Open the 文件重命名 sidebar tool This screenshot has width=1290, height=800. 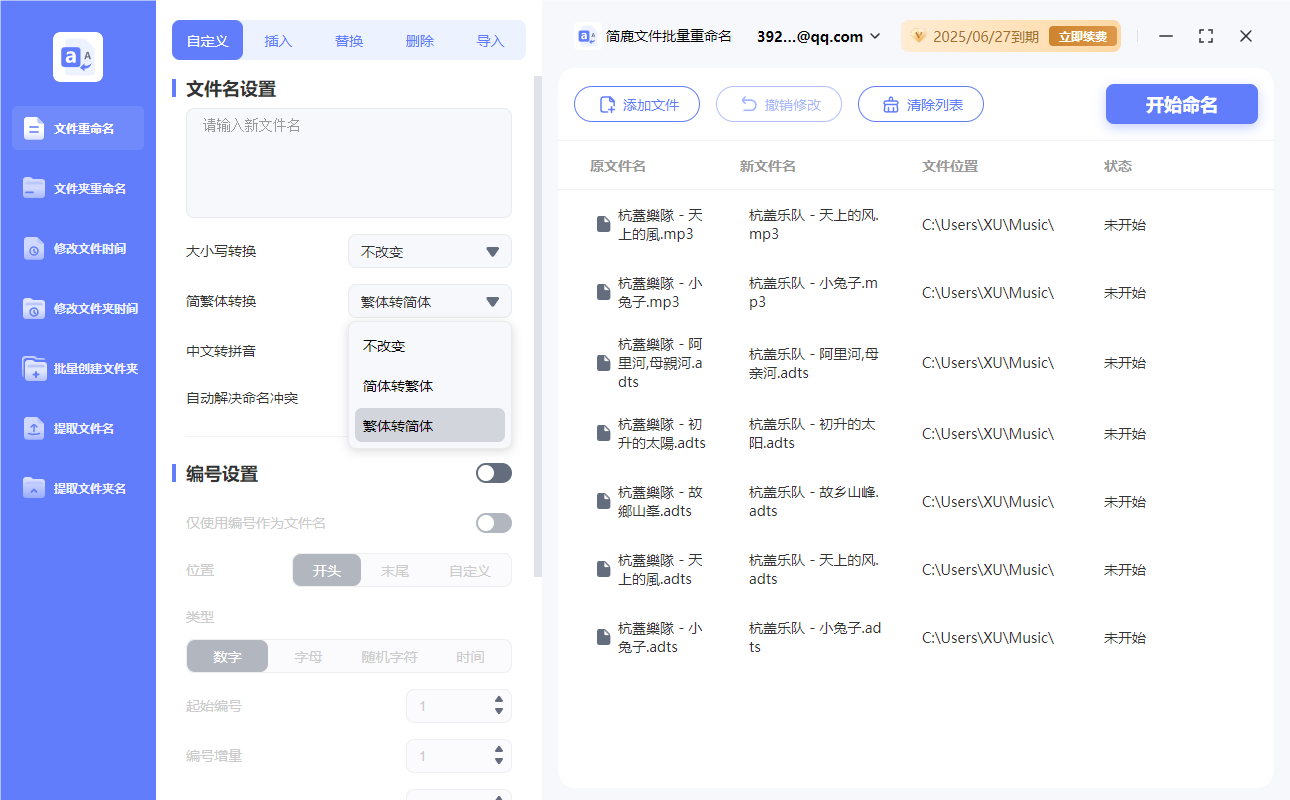click(x=76, y=128)
